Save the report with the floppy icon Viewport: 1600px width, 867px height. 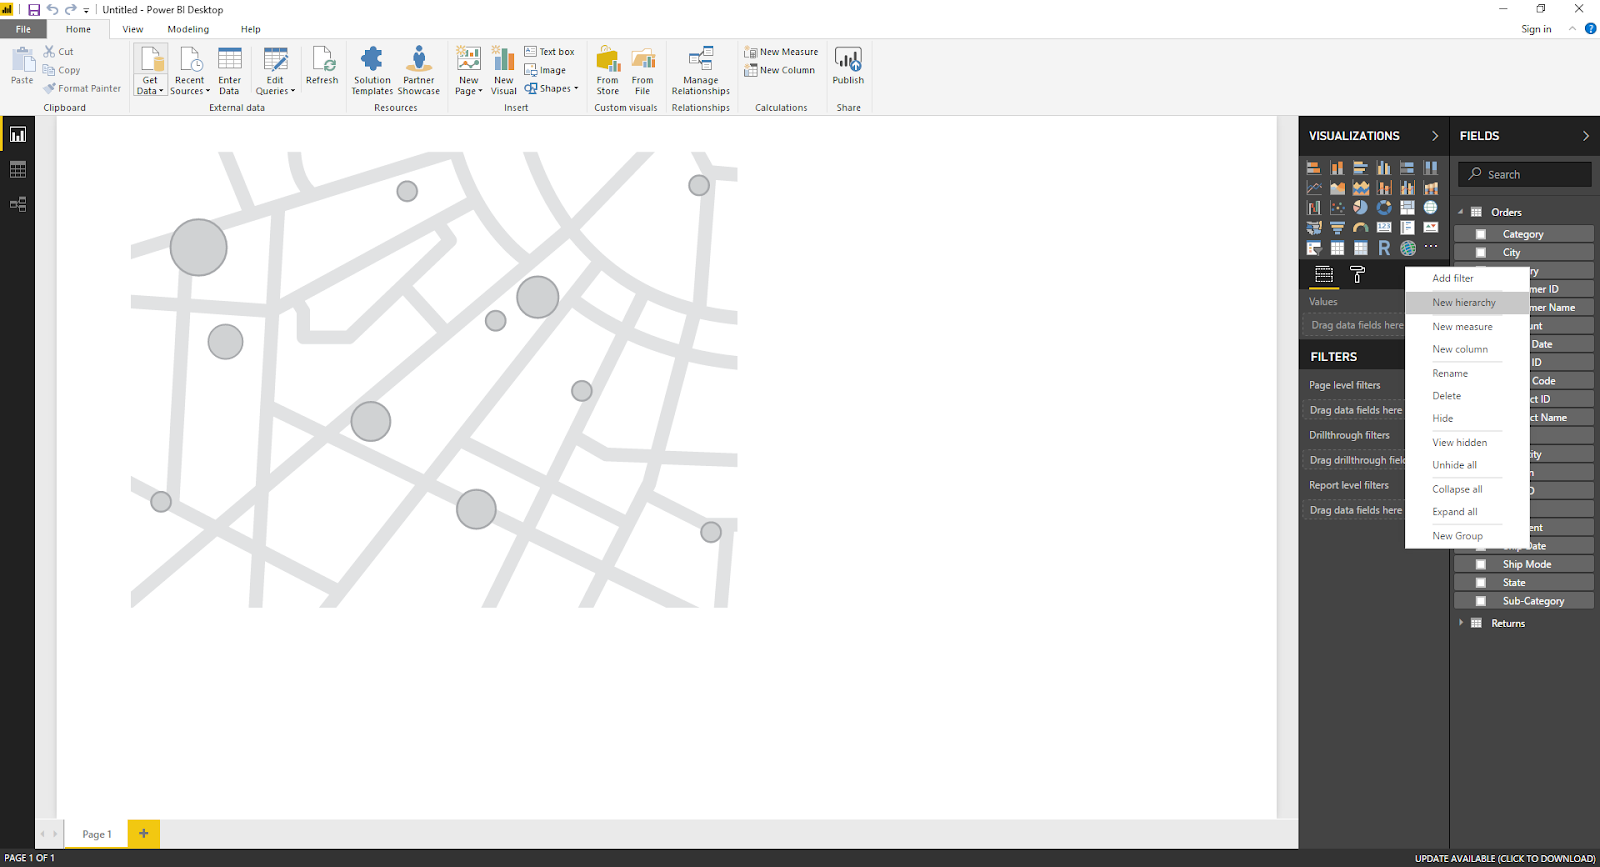click(x=34, y=10)
